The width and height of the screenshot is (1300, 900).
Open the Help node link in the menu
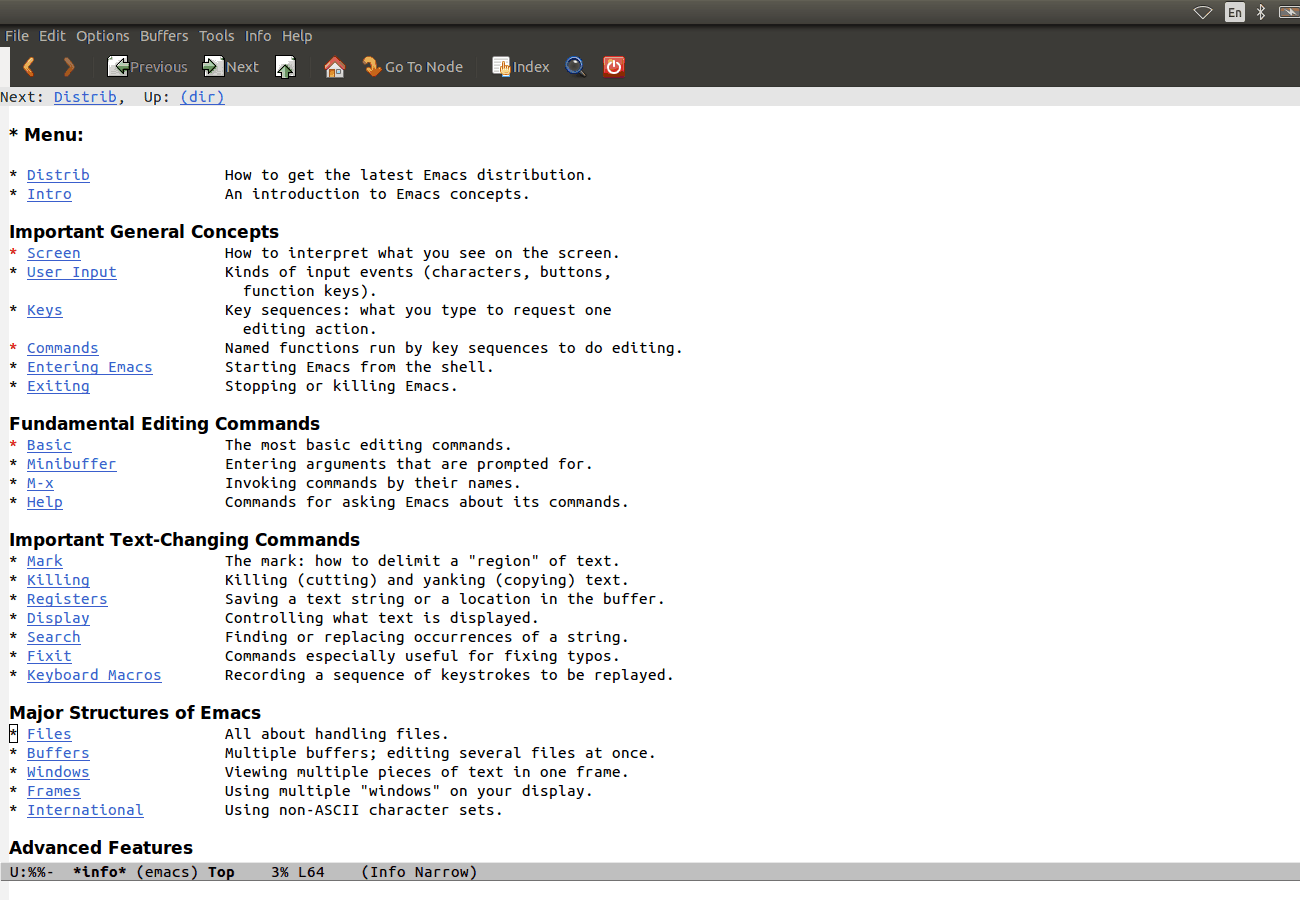coord(45,502)
